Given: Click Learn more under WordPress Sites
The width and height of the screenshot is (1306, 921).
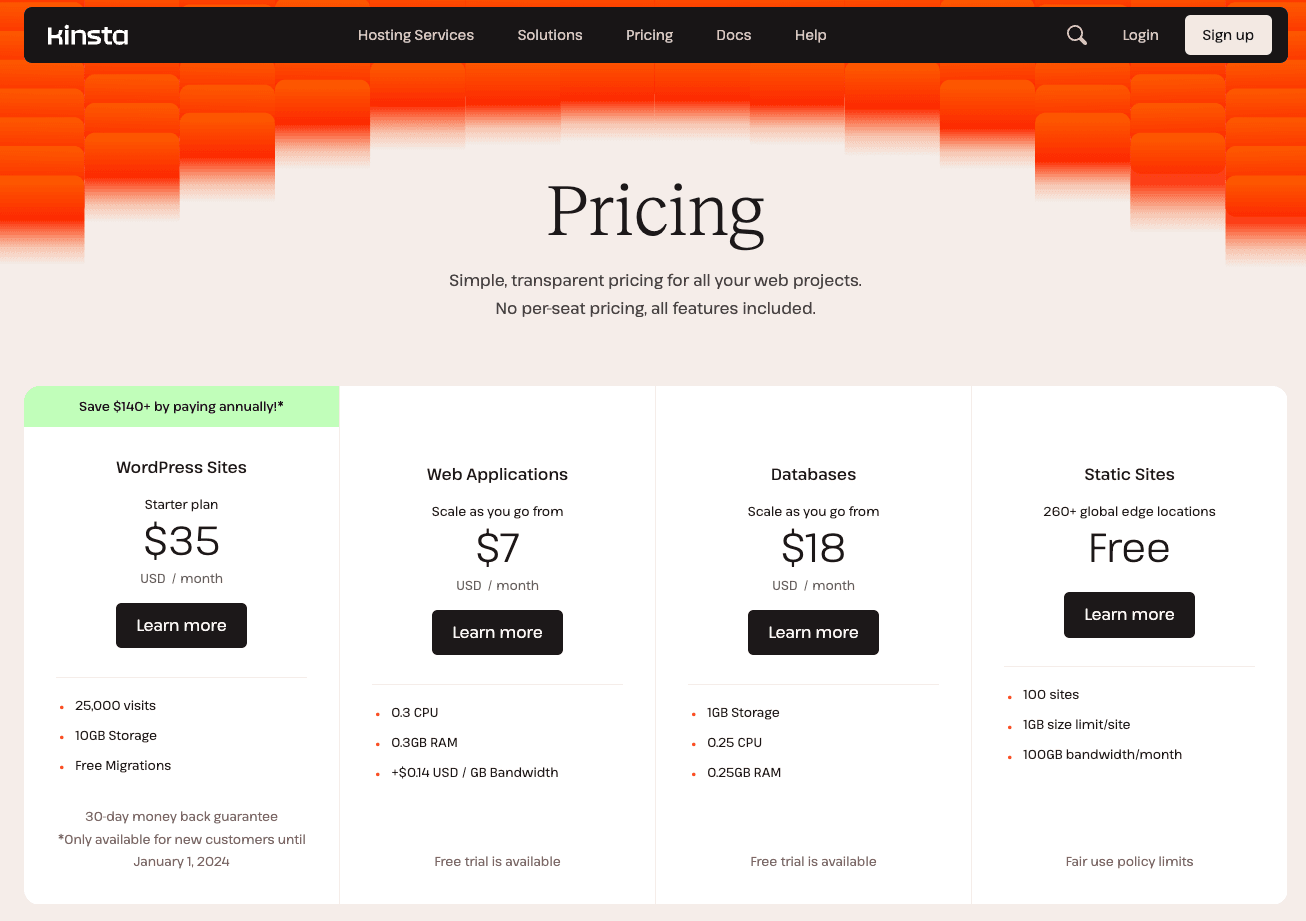Looking at the screenshot, I should 181,625.
